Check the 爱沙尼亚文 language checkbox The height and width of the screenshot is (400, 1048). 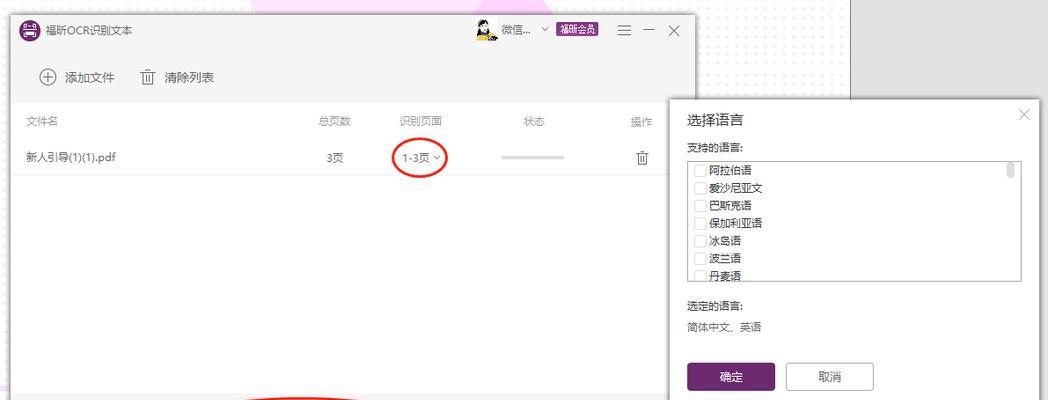coord(700,188)
